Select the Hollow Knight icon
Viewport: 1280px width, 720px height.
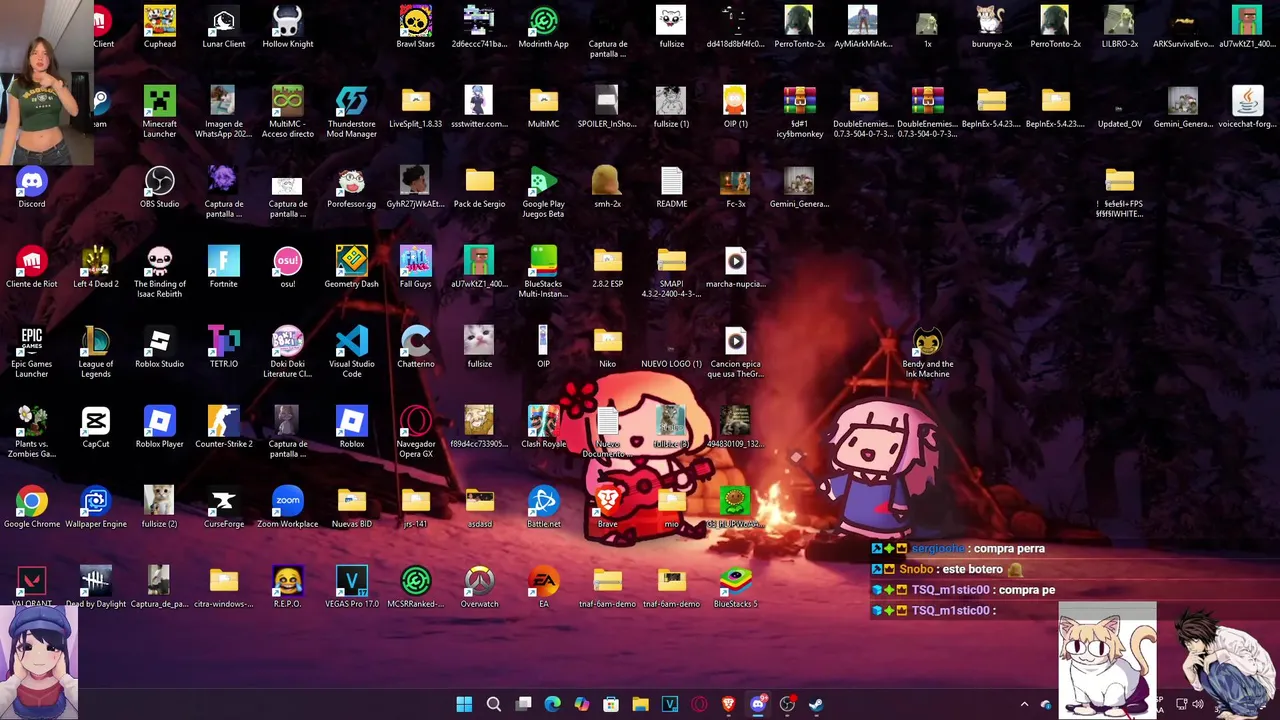pyautogui.click(x=287, y=27)
